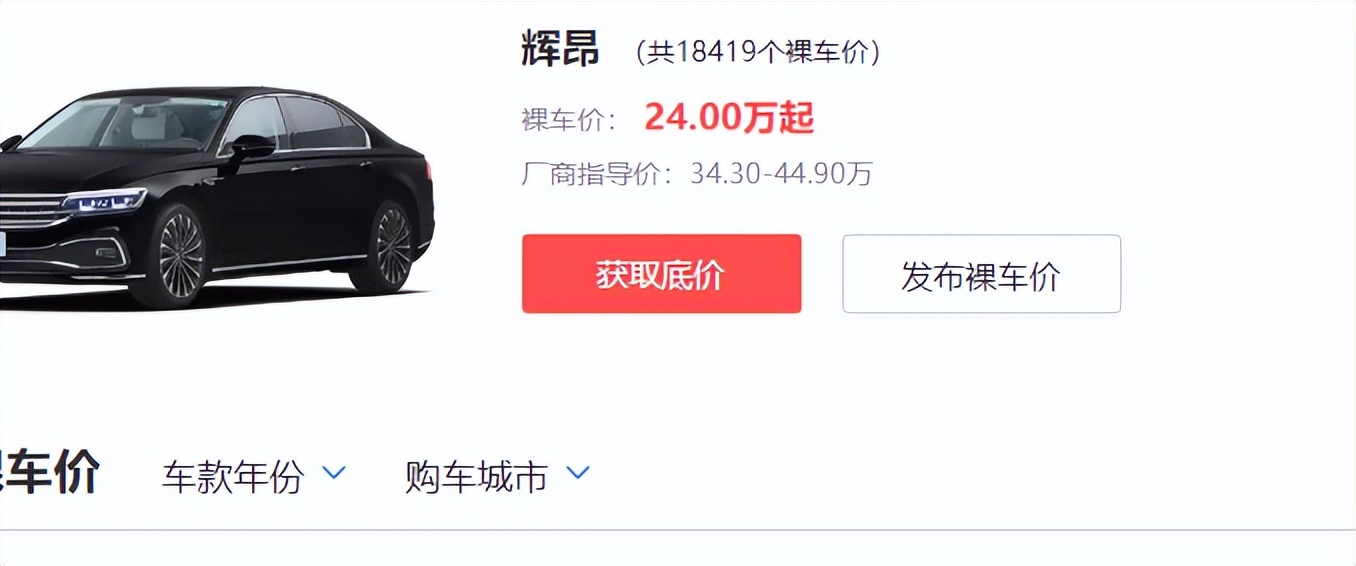Image resolution: width=1356 pixels, height=566 pixels.
Task: Open the 共18419个裸车价 count link
Action: 758,52
